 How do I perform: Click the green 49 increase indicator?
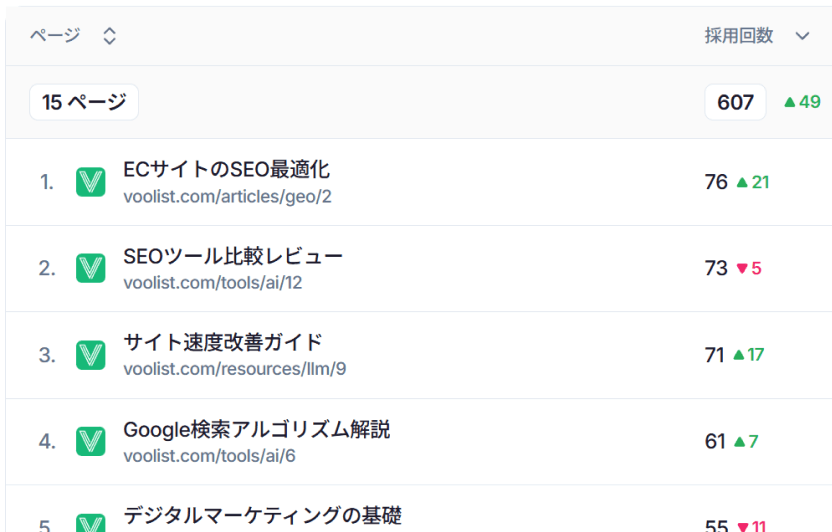tap(802, 102)
